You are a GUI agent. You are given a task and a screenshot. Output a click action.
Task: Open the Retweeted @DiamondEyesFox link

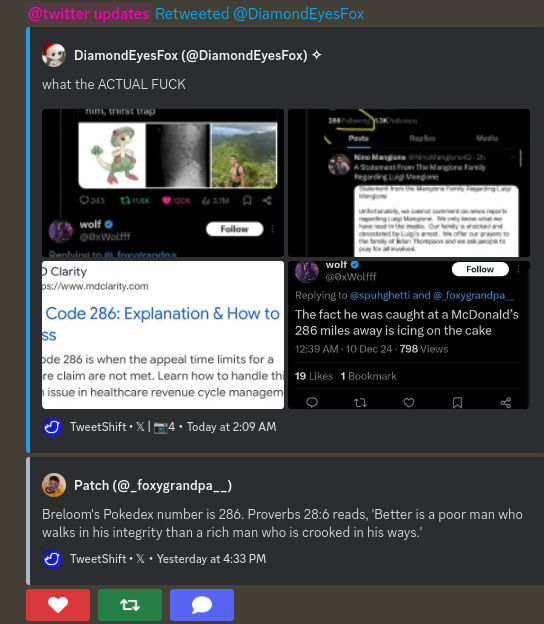coord(259,14)
